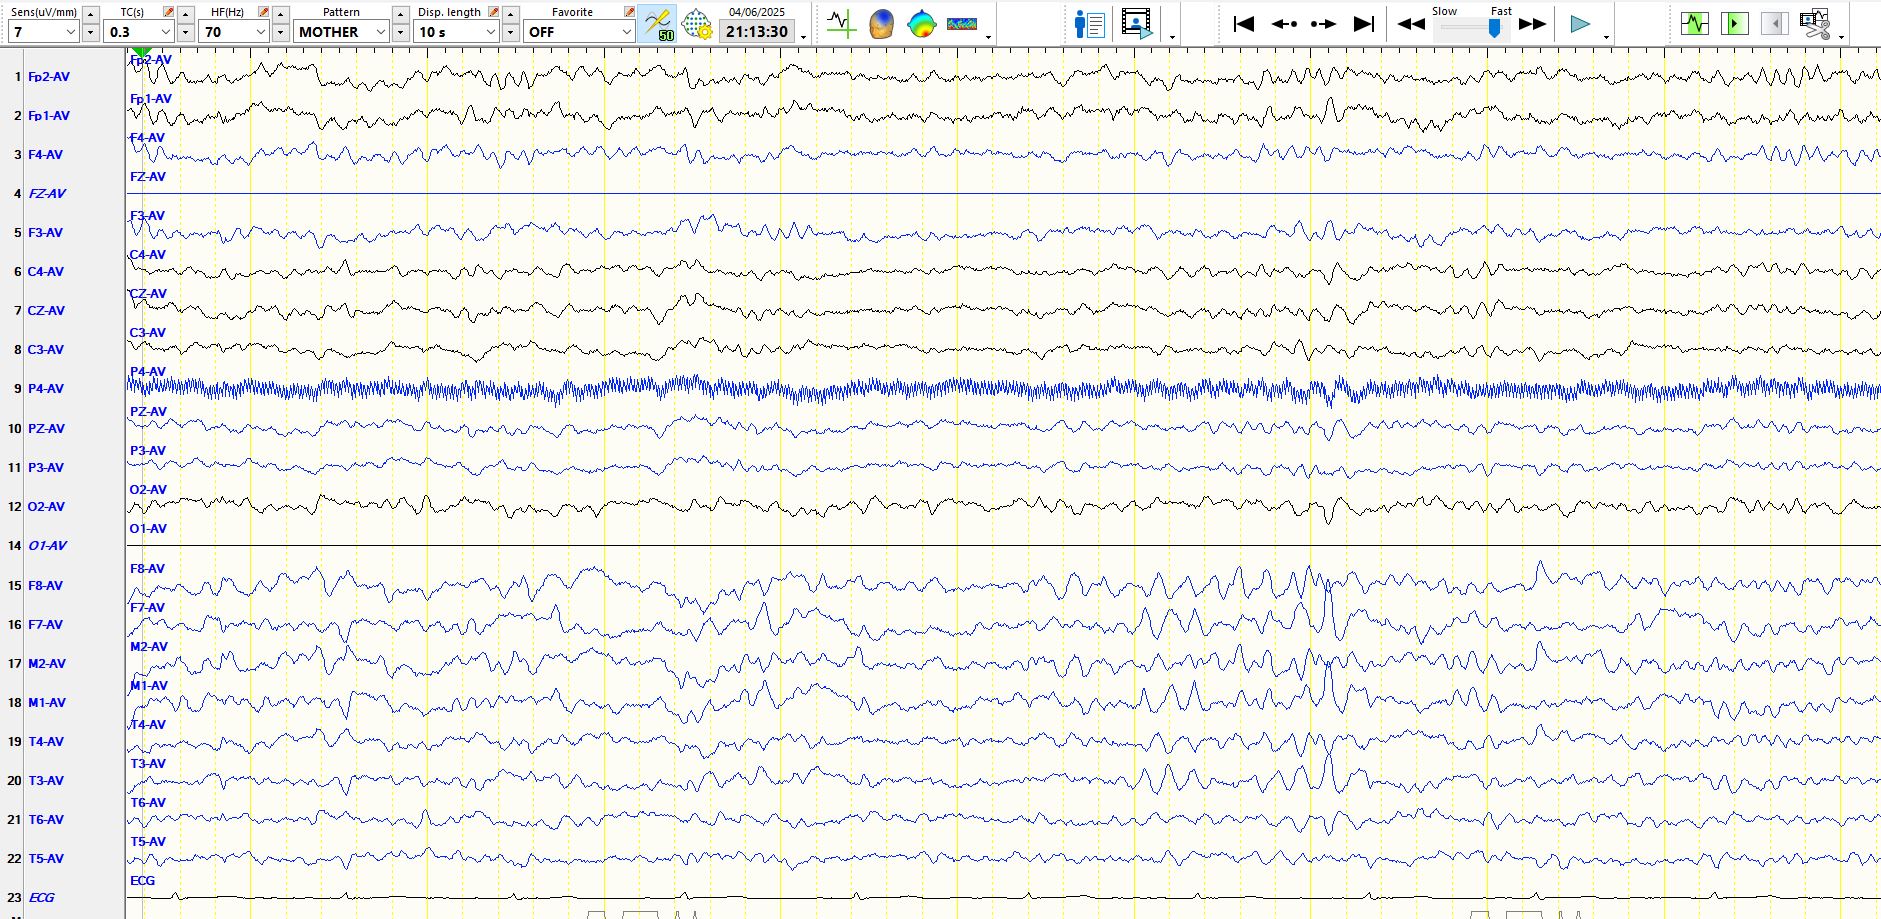Image resolution: width=1881 pixels, height=919 pixels.
Task: Expand the patient/video toolbar overflow arrow
Action: tap(1172, 38)
